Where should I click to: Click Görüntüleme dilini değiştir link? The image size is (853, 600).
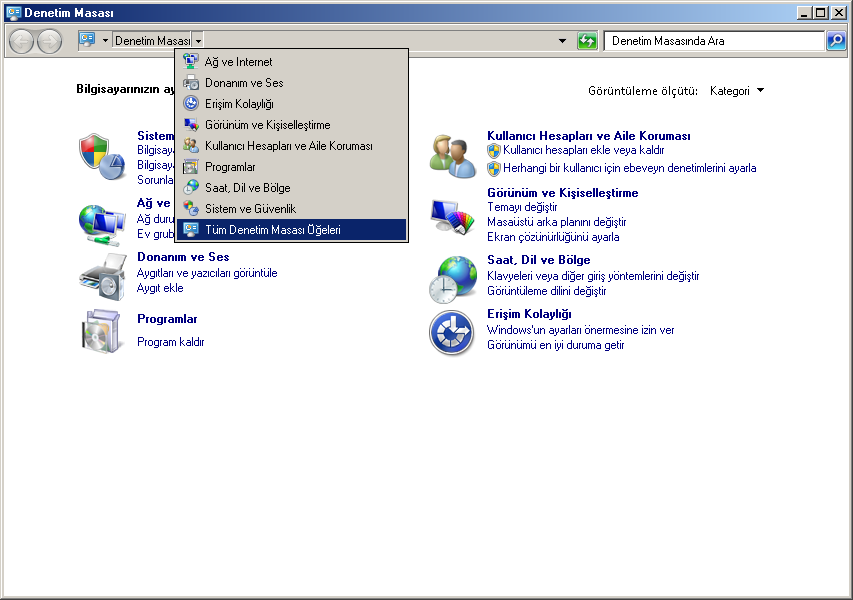pos(547,291)
